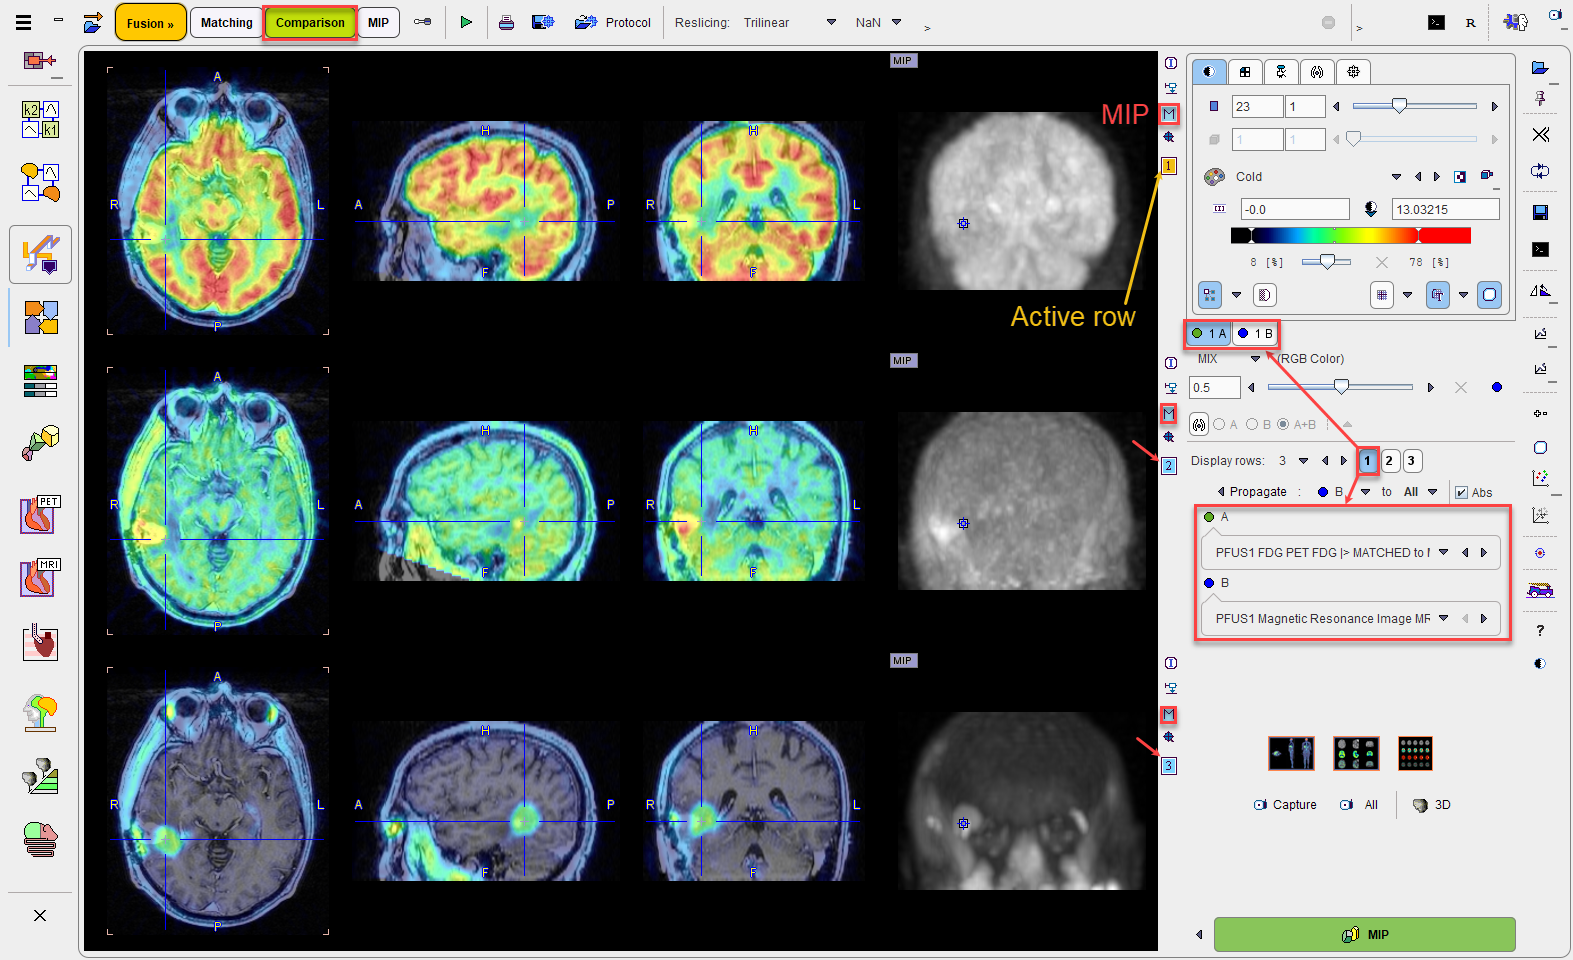
Task: Switch to the Comparison tab
Action: coord(310,23)
